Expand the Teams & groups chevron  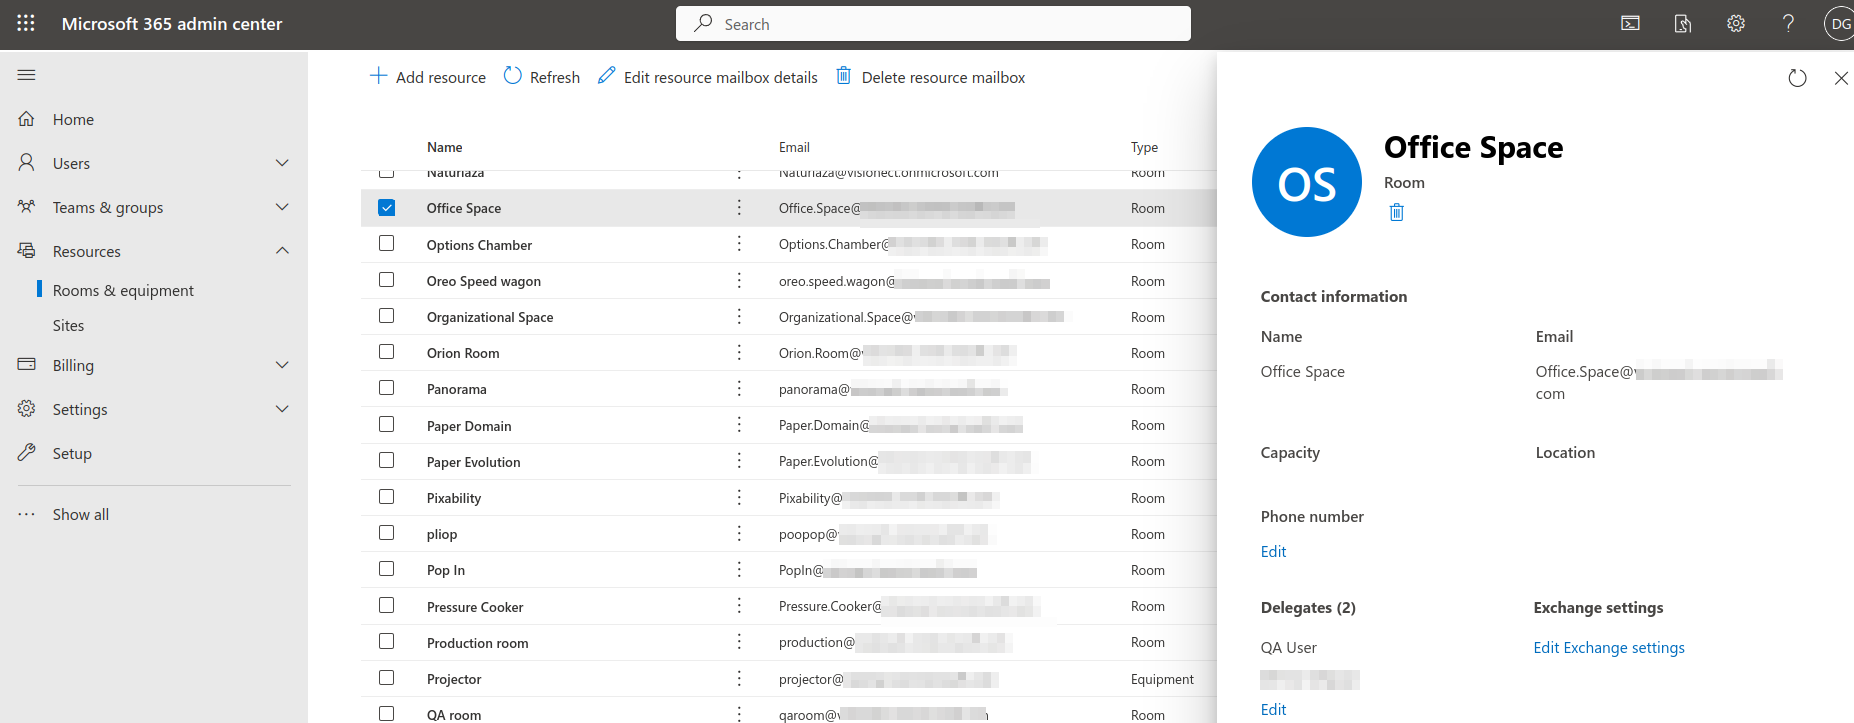(x=282, y=207)
